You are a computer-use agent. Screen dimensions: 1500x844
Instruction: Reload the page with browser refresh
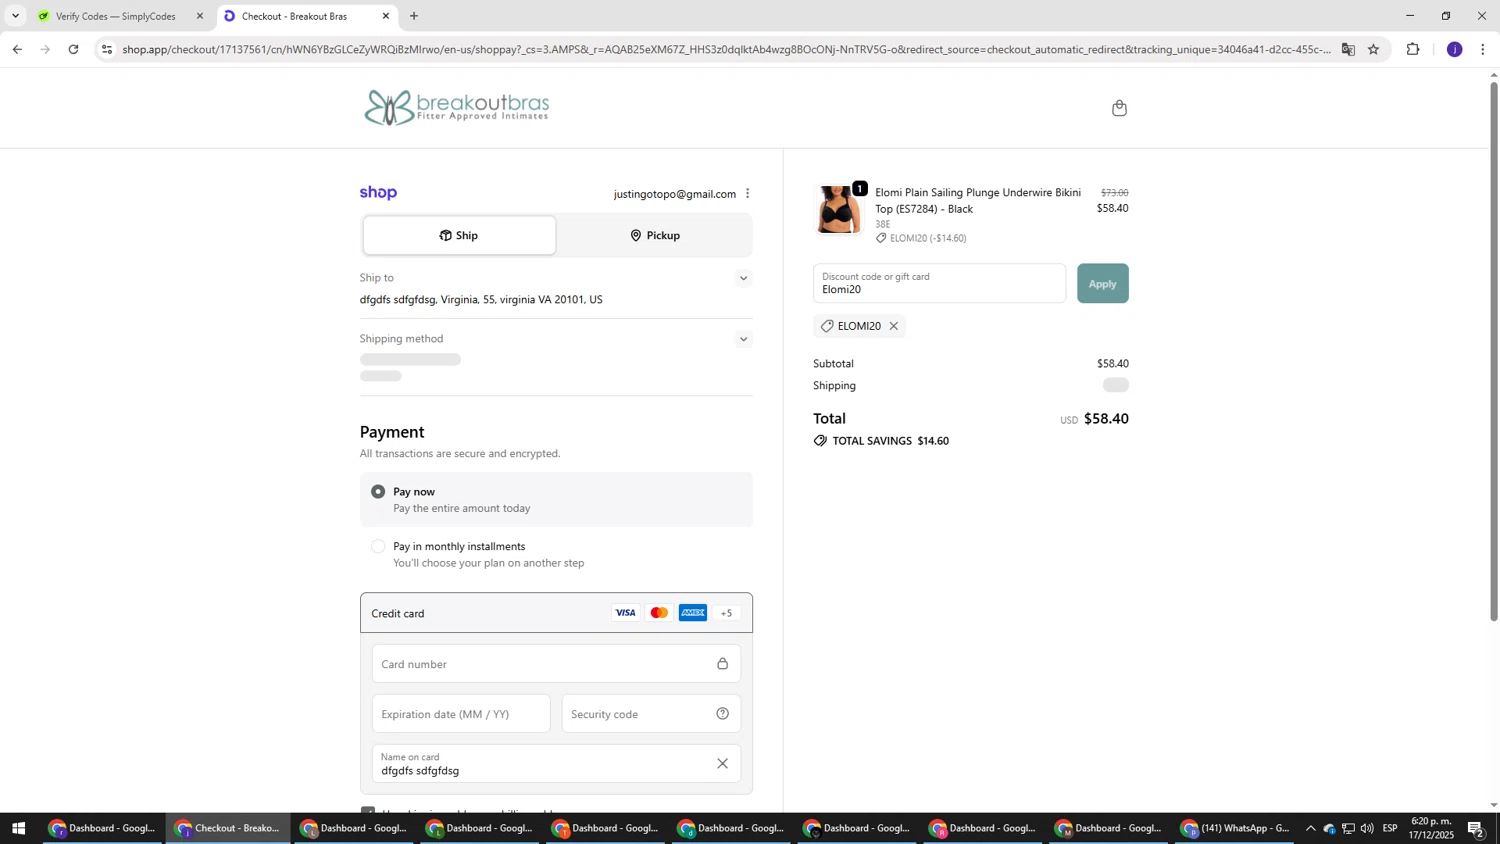point(74,49)
